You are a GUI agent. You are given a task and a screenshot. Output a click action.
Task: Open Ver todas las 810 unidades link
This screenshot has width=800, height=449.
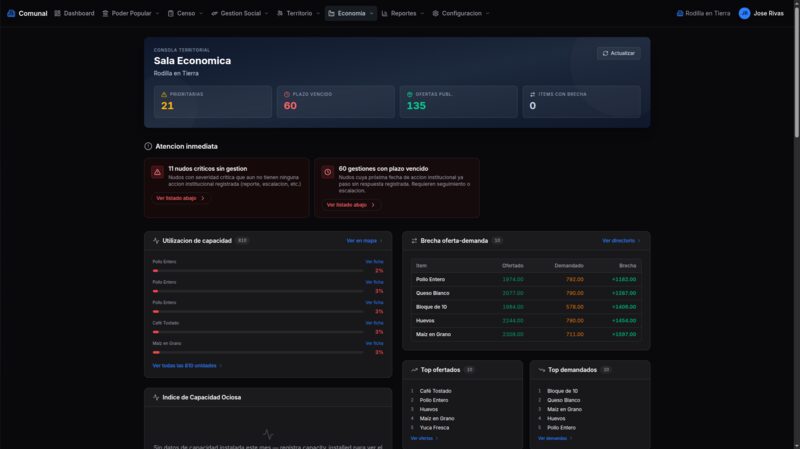click(187, 366)
